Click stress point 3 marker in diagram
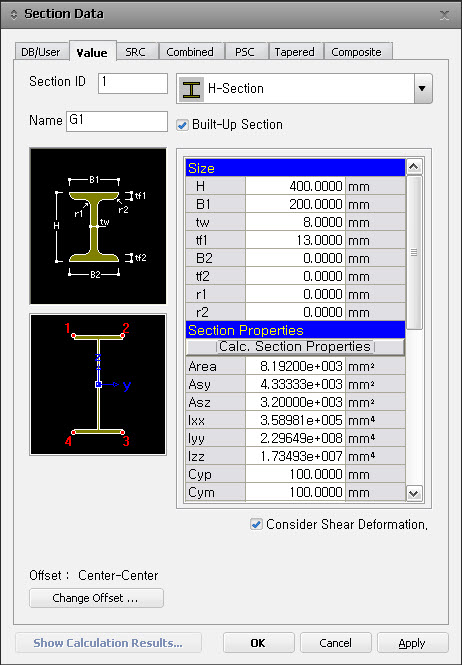Screen dimensions: 462x665 [x=123, y=432]
